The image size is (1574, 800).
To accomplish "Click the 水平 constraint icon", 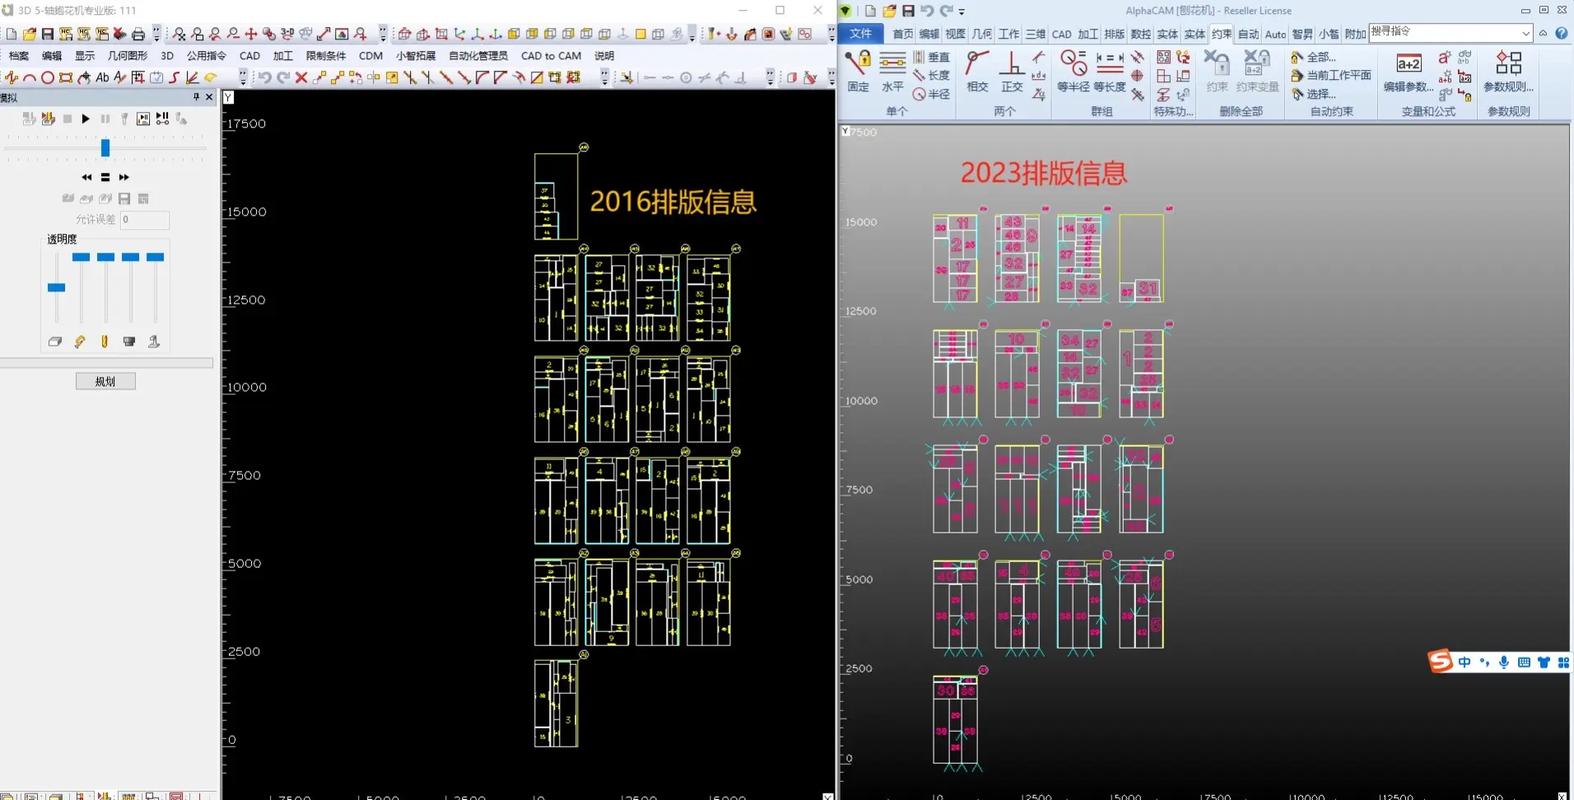I will coord(892,71).
